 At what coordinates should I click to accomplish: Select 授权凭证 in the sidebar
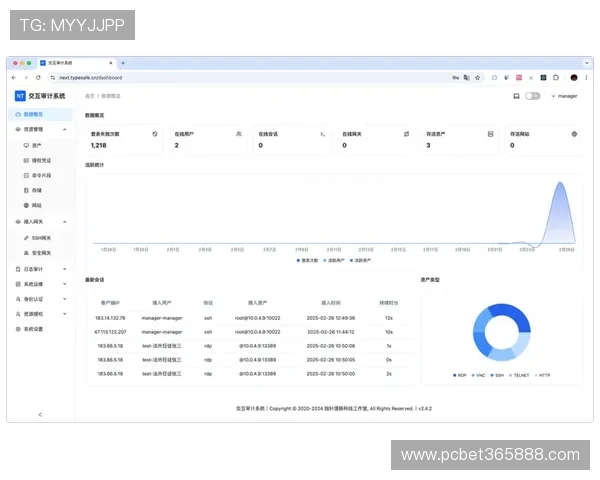[x=41, y=159]
